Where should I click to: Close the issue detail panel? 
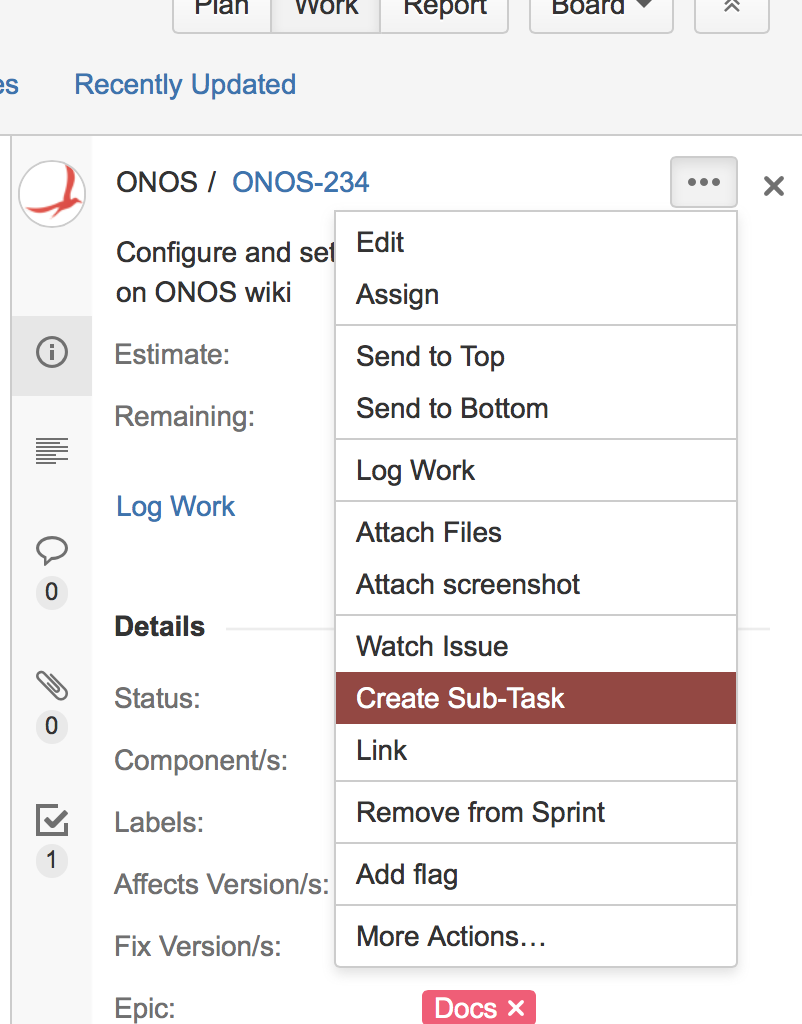773,185
